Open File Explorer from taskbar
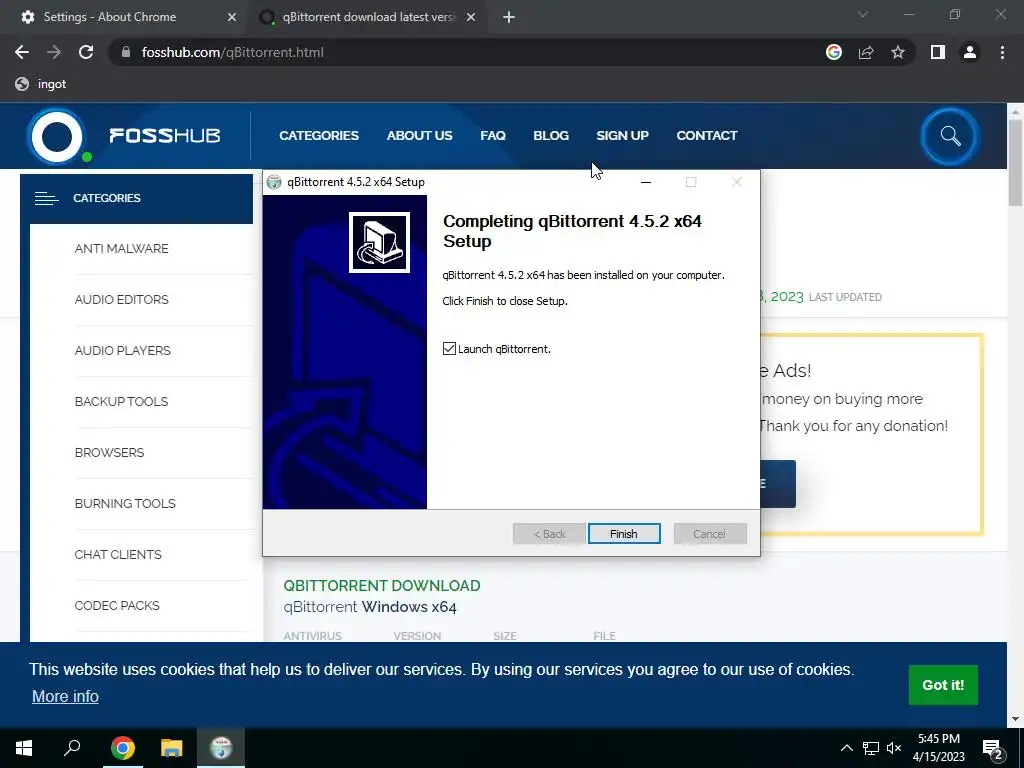Viewport: 1024px width, 768px height. (172, 748)
